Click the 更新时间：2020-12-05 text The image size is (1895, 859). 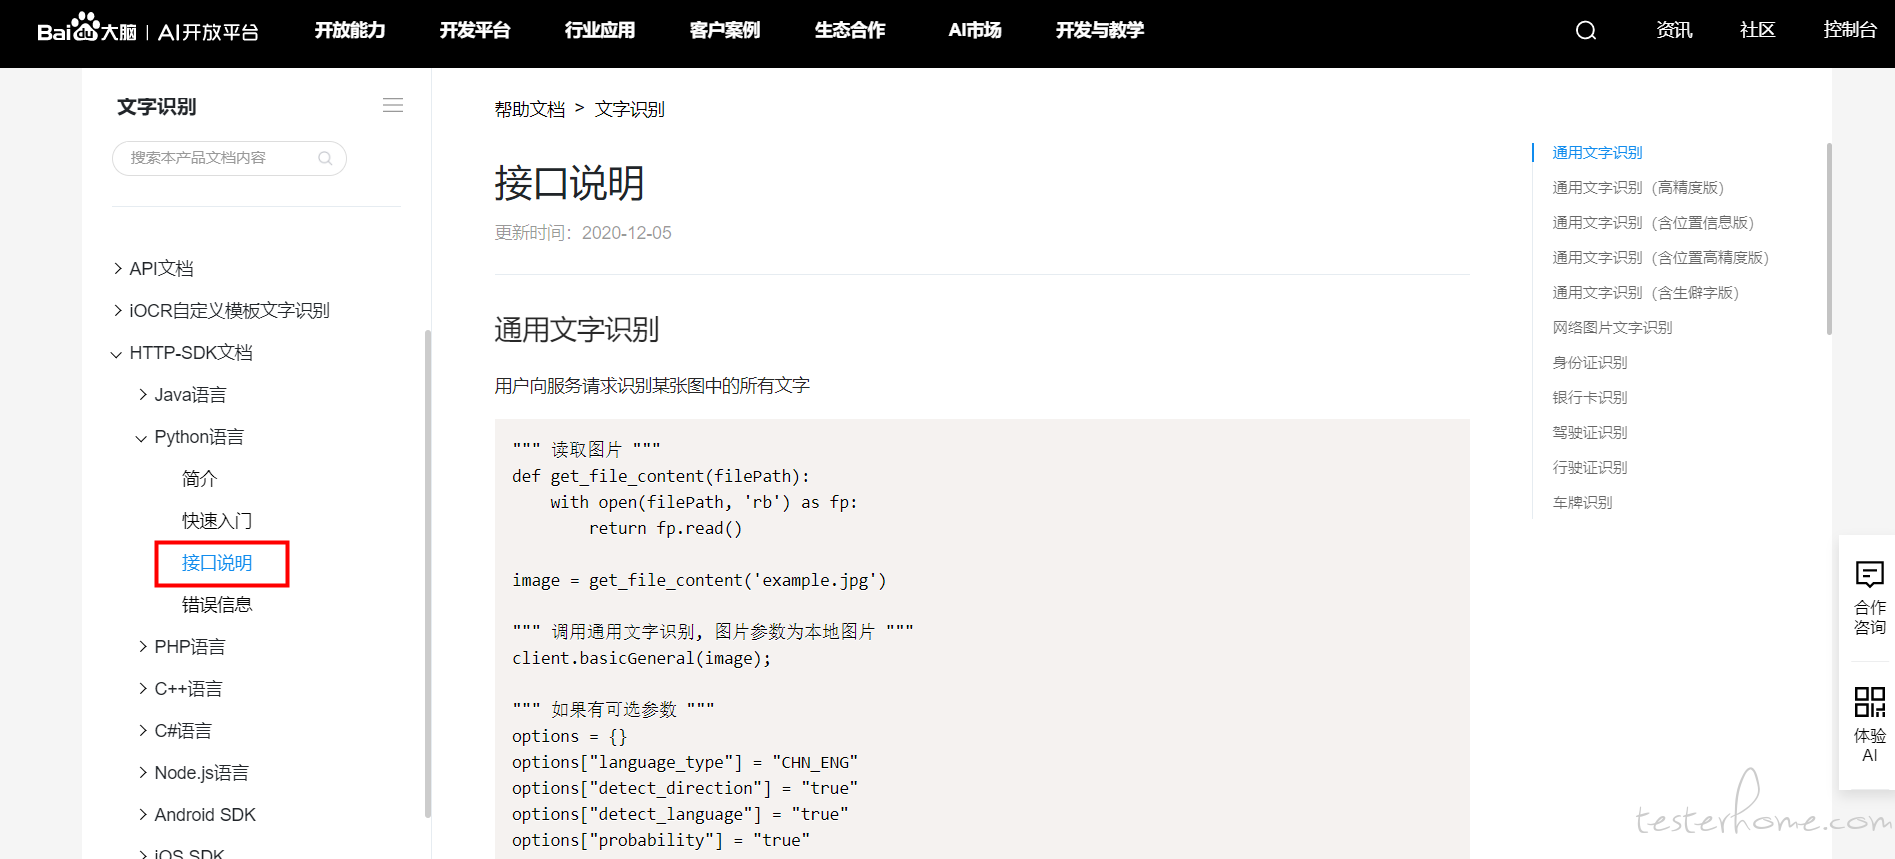(583, 233)
